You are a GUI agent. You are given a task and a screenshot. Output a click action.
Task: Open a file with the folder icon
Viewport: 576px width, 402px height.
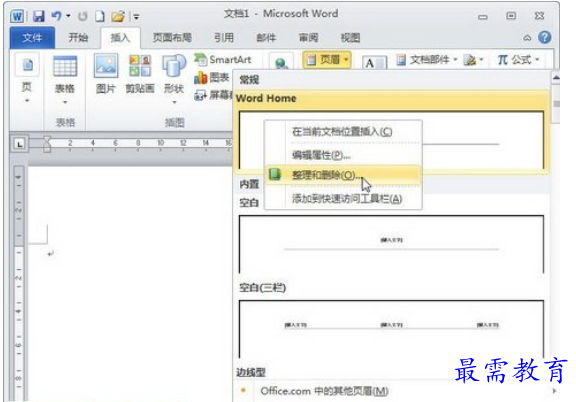tap(118, 16)
